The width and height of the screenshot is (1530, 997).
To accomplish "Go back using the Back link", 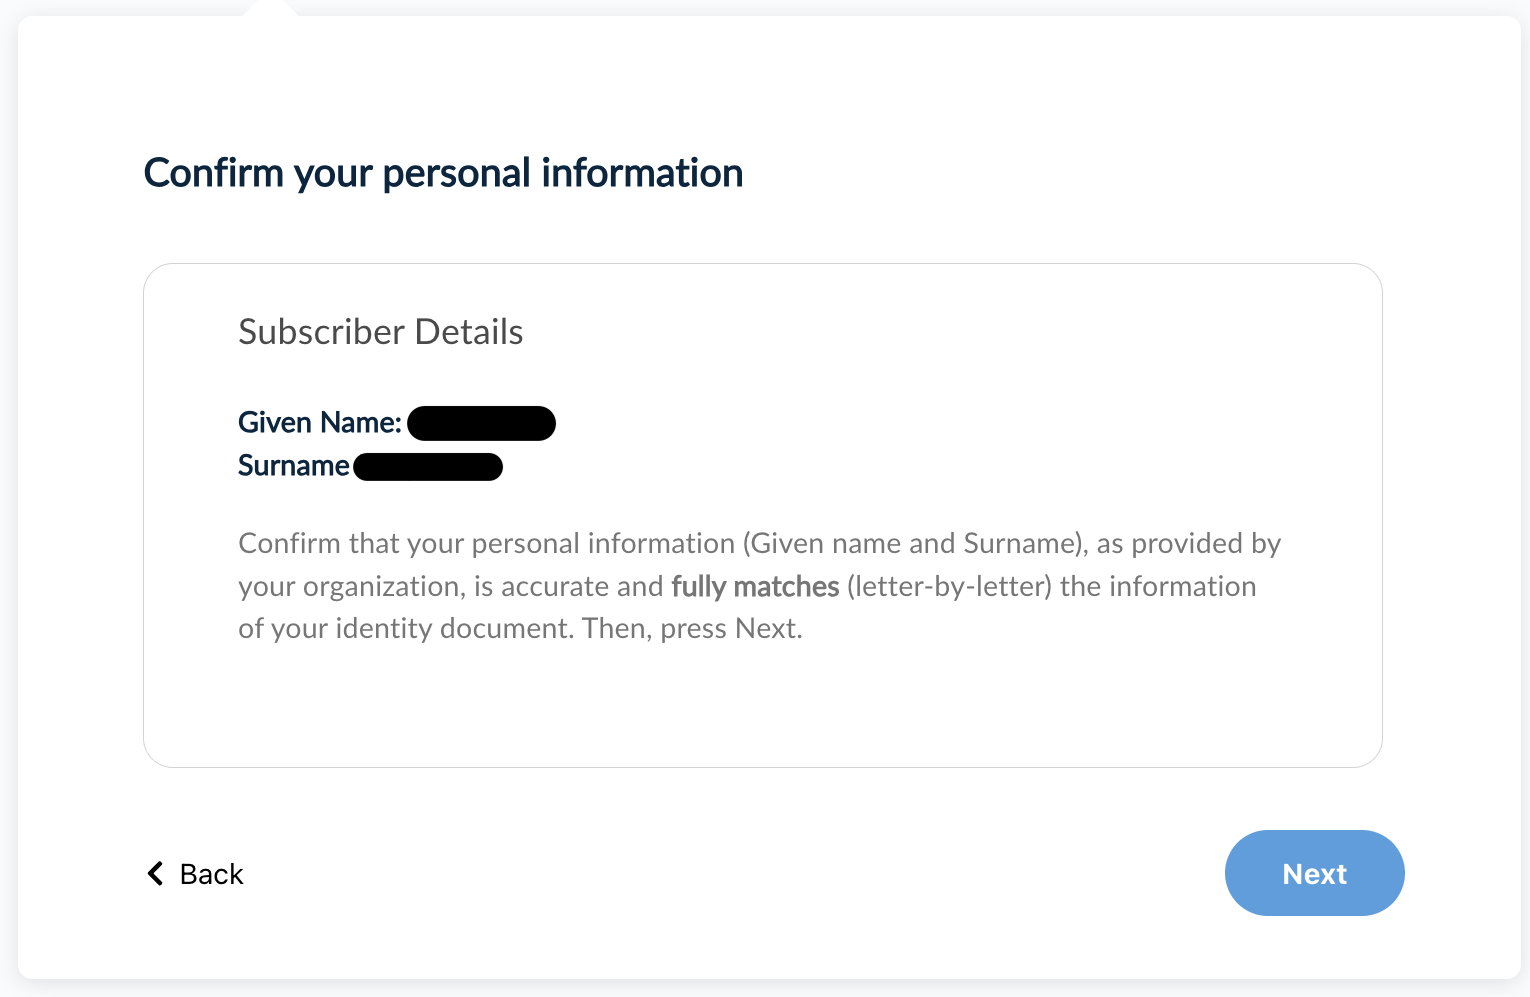I will (x=211, y=874).
